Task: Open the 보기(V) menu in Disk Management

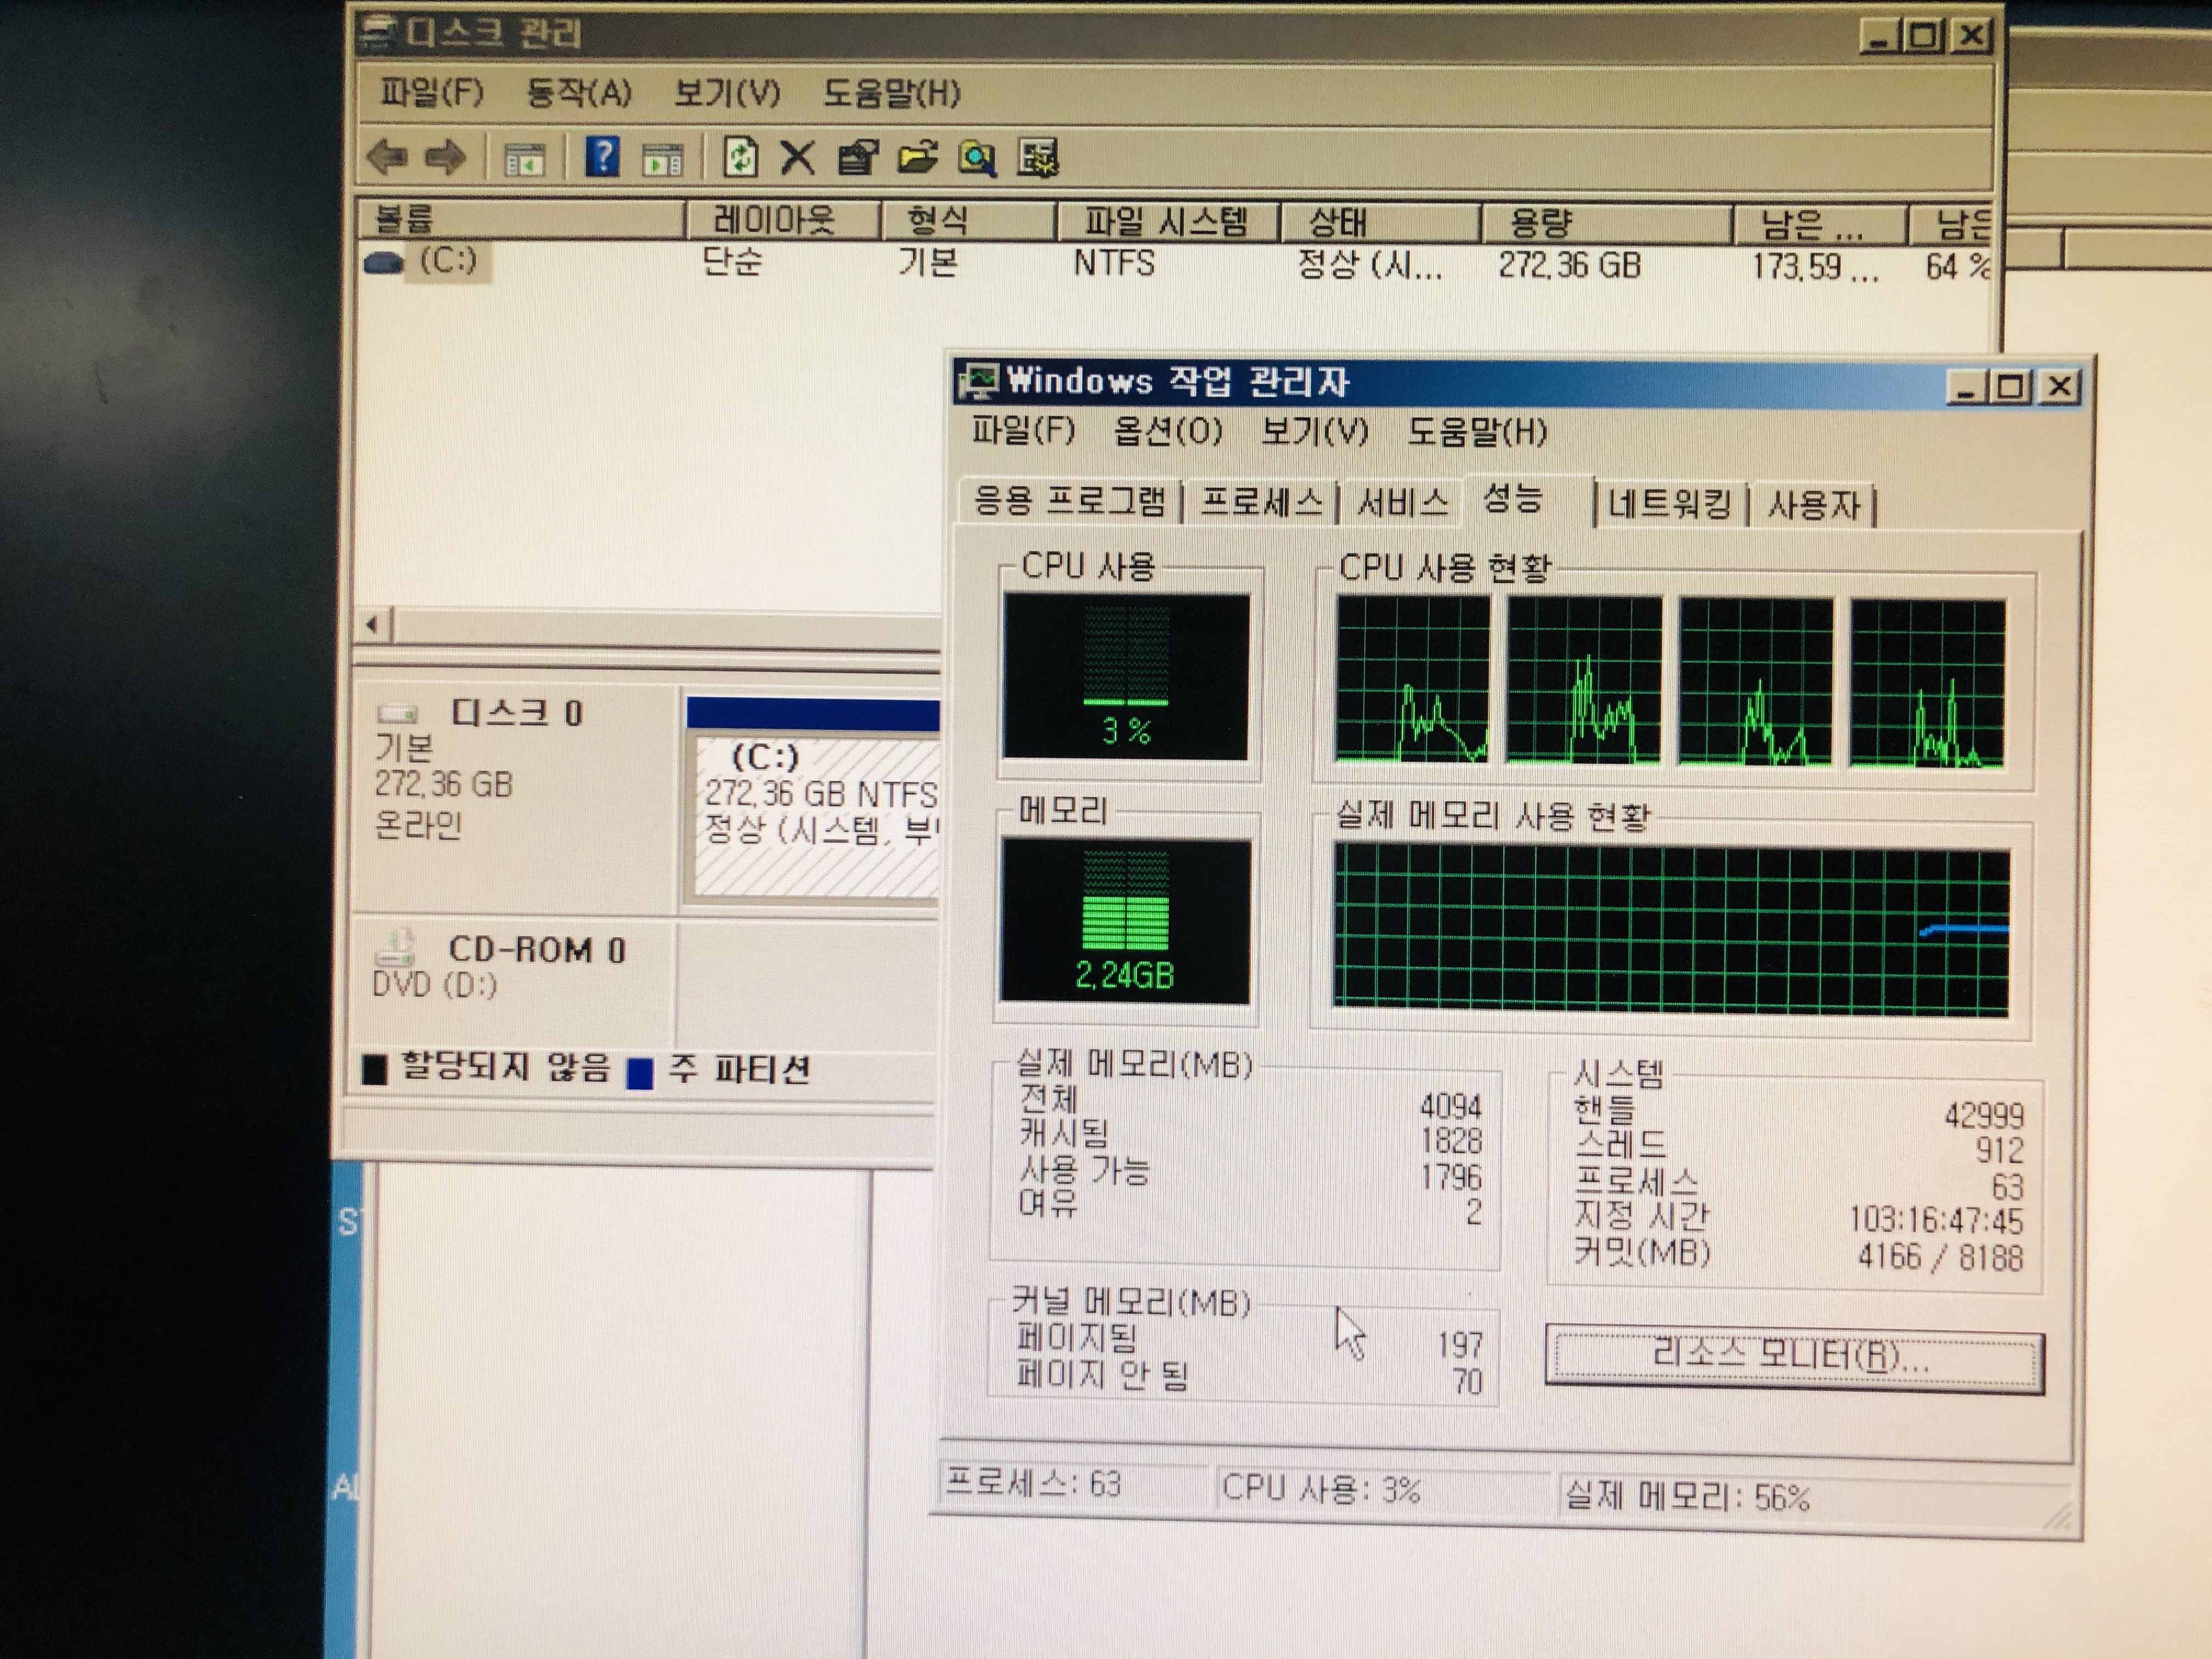Action: click(x=726, y=93)
